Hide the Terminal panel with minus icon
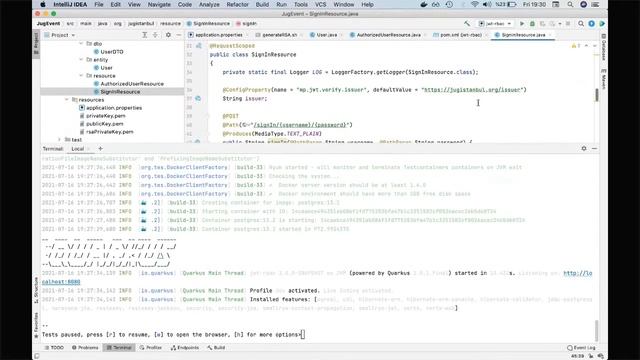This screenshot has height=360, width=640. tap(594, 149)
